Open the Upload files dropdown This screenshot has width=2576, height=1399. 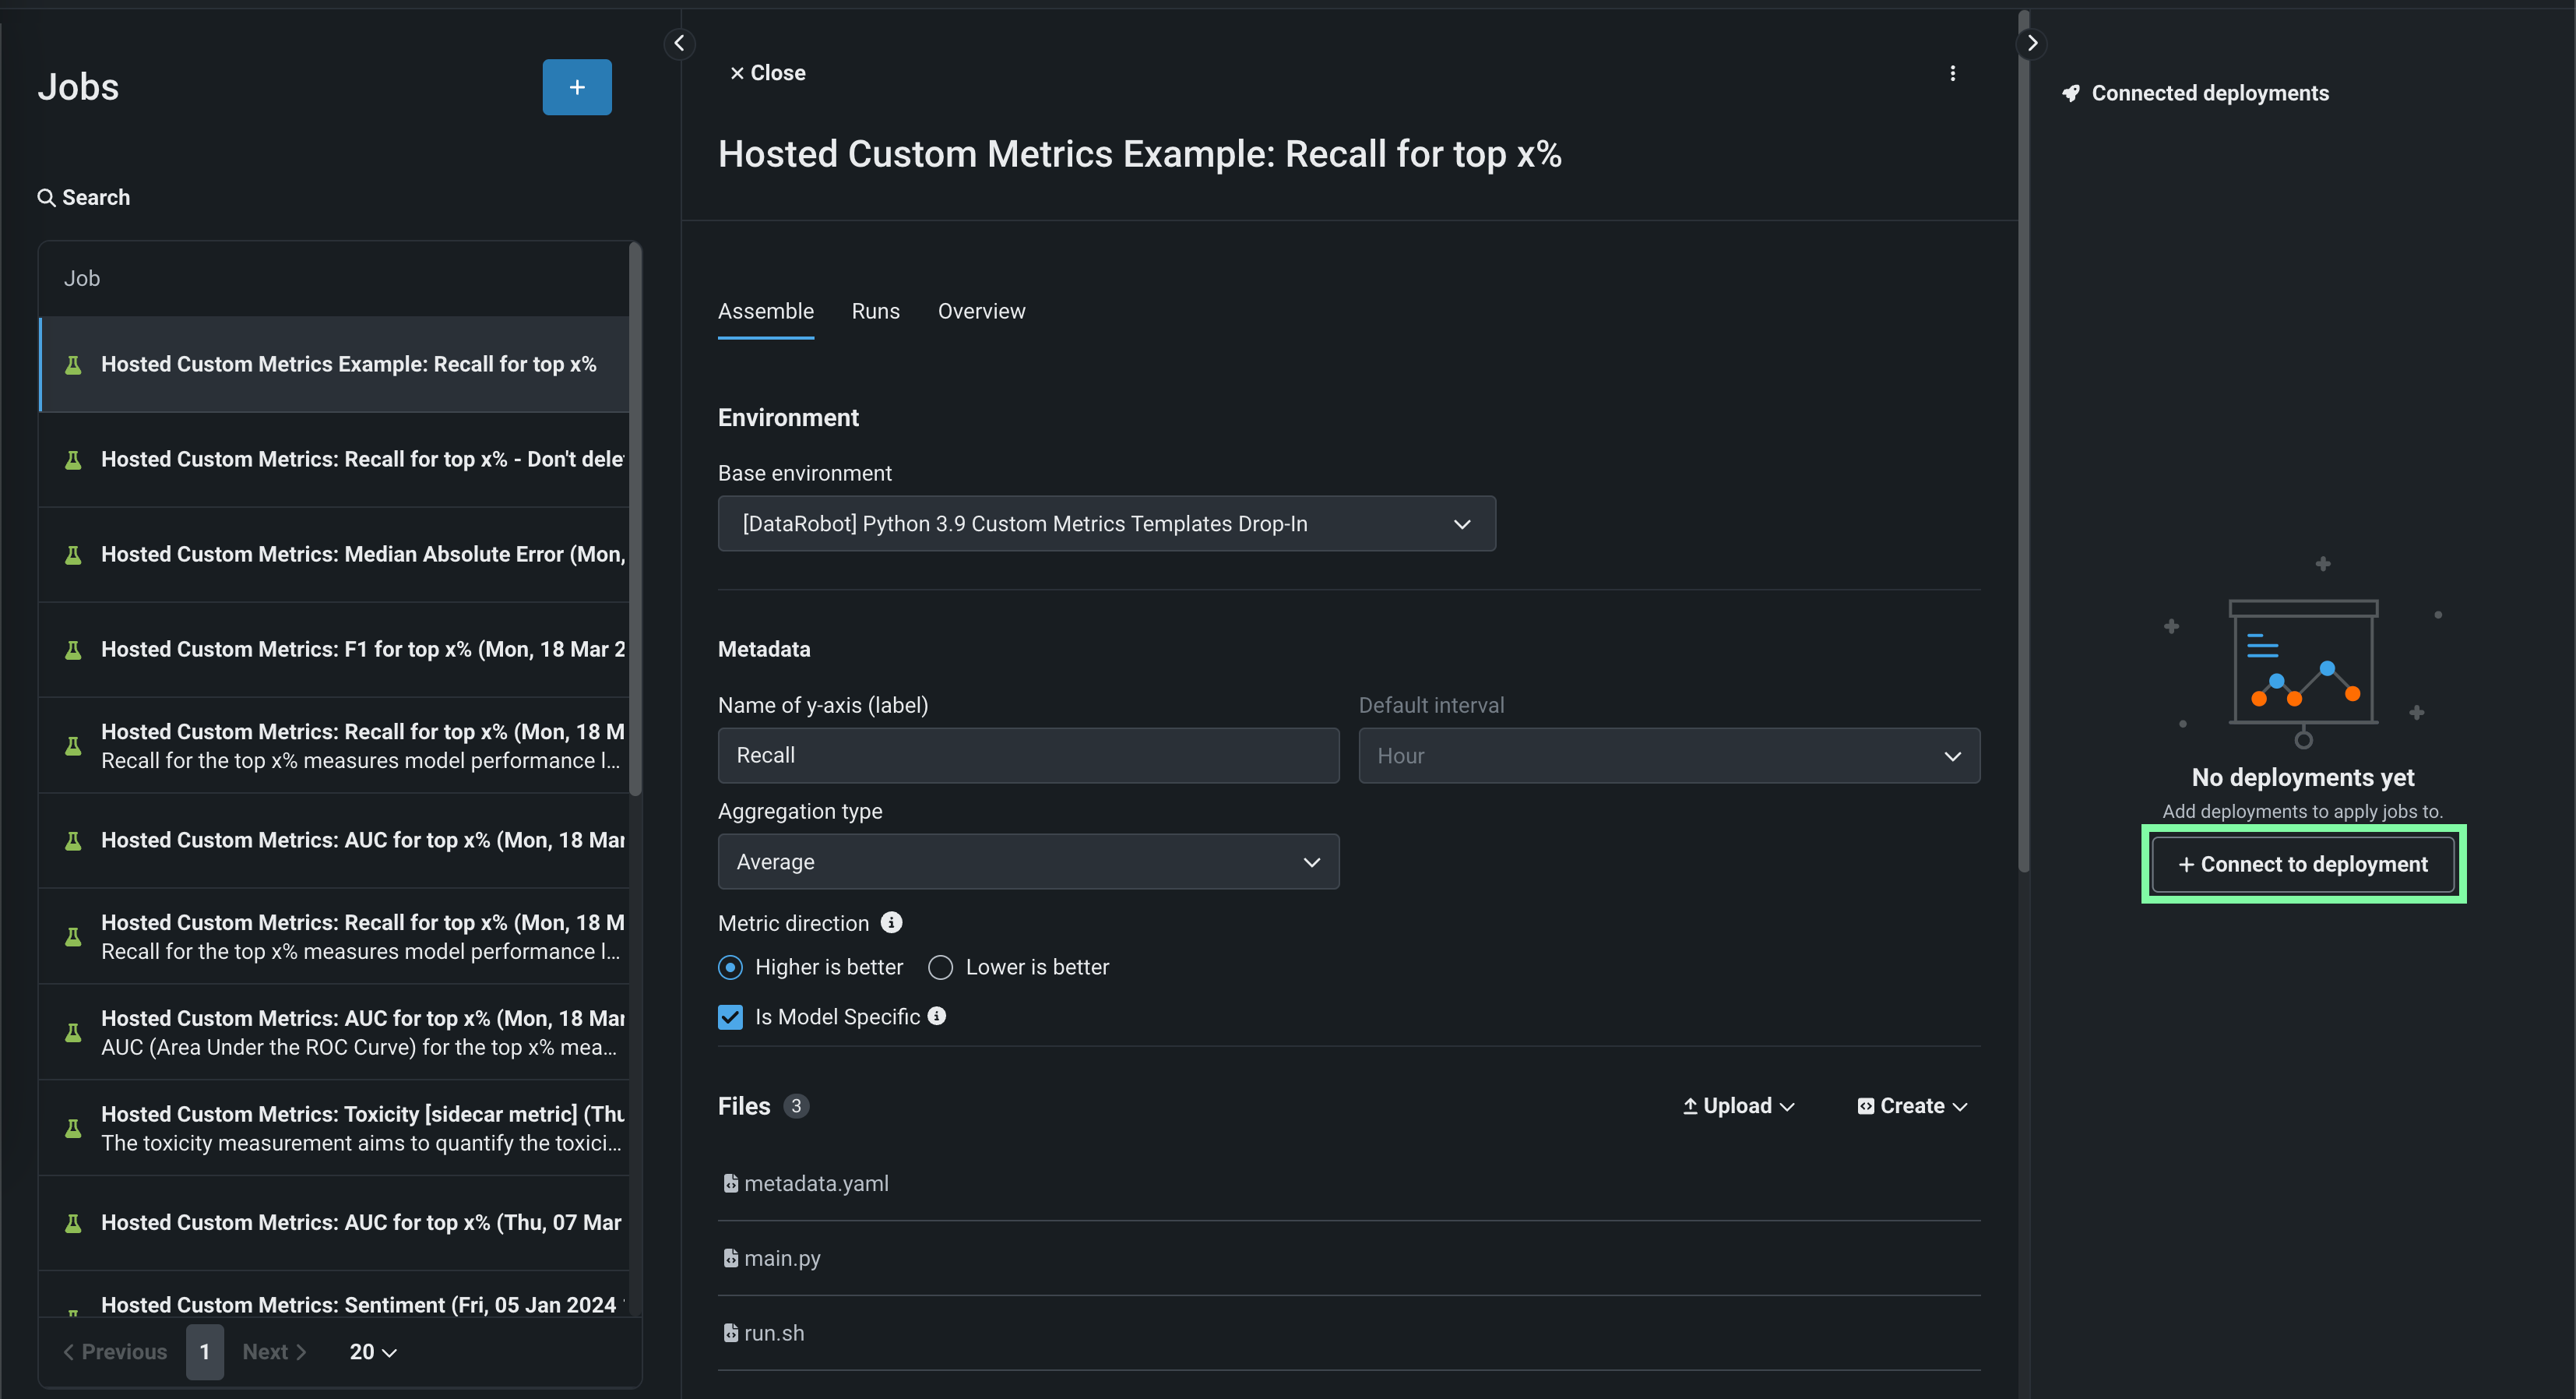coord(1738,1105)
